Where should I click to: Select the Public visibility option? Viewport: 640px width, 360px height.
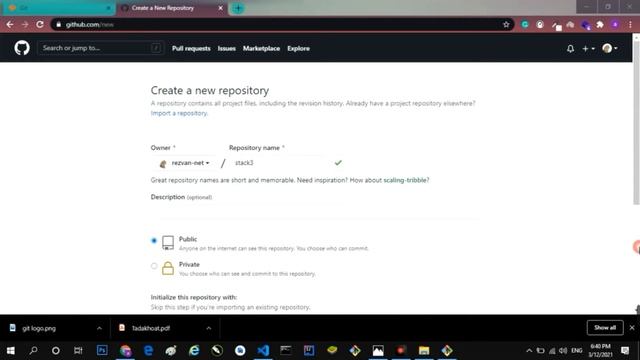coord(154,240)
